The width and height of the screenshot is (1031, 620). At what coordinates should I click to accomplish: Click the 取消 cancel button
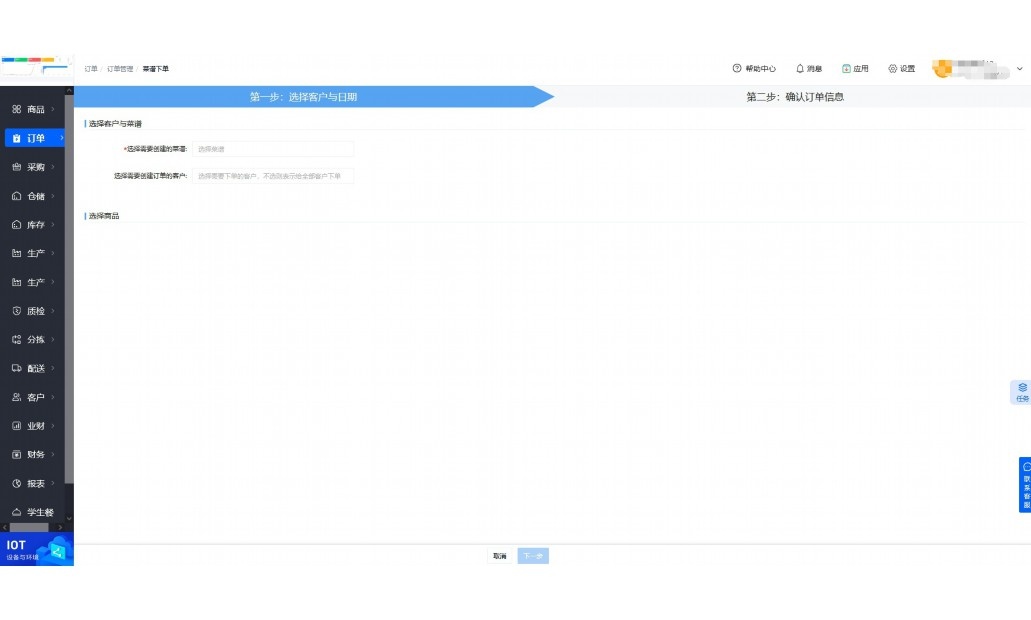tap(499, 556)
